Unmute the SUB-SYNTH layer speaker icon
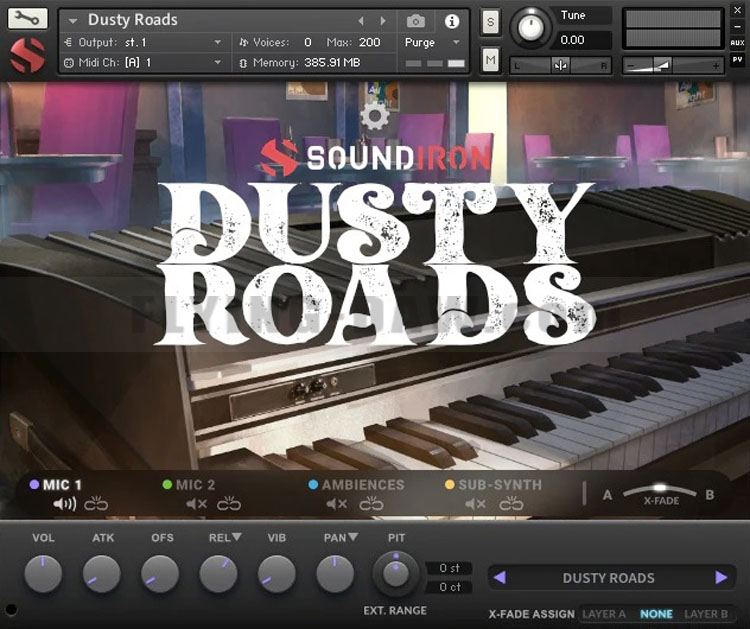Screen dimensions: 750x629 475,504
